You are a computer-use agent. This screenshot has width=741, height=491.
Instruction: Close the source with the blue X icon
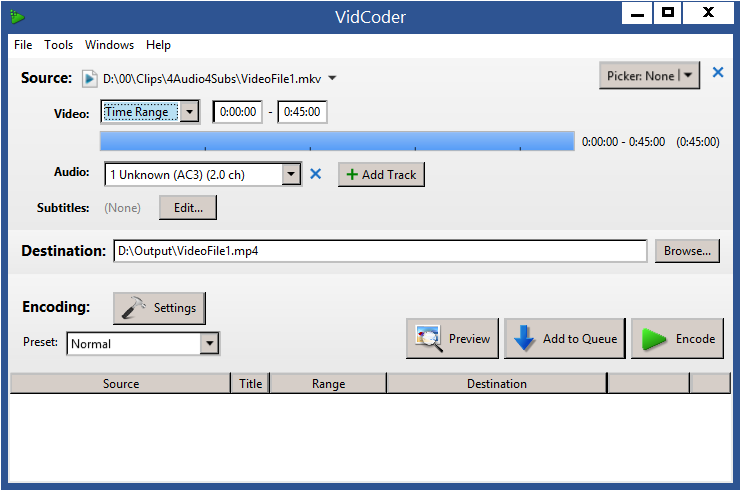(x=718, y=72)
